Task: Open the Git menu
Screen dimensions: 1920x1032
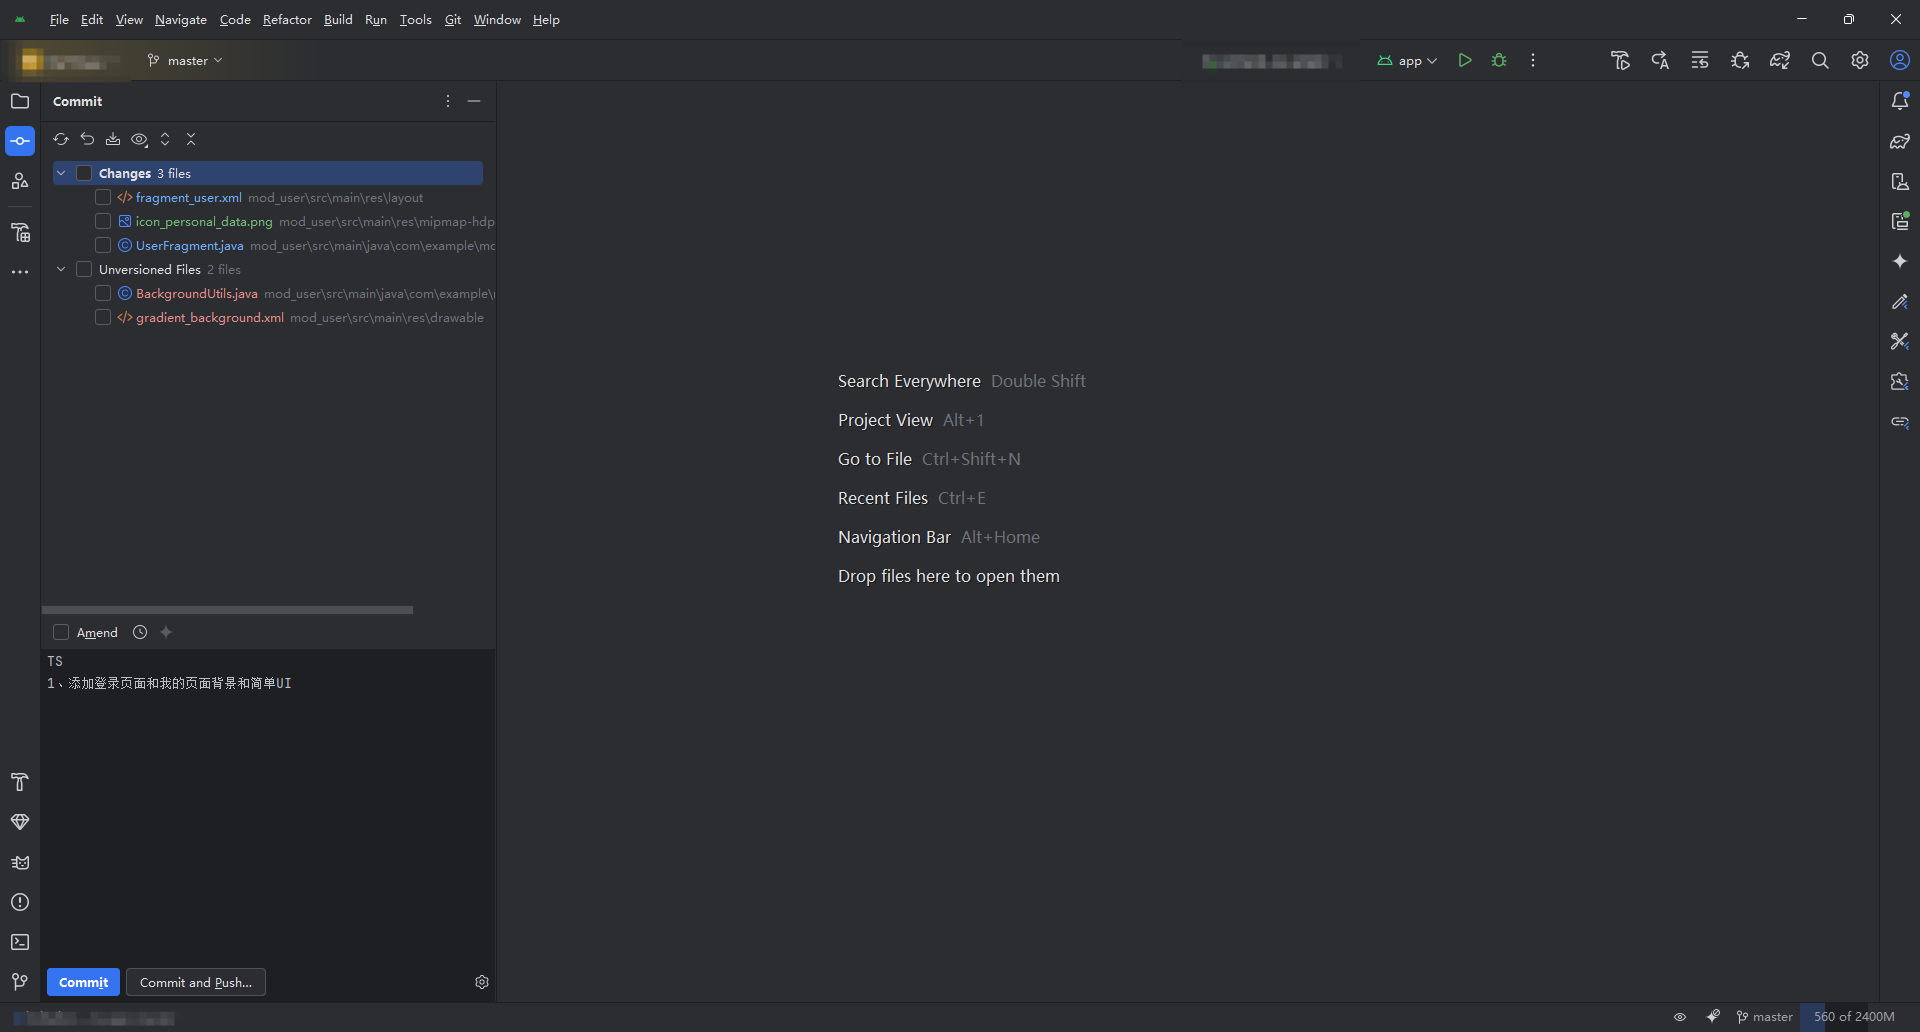Action: pyautogui.click(x=452, y=19)
